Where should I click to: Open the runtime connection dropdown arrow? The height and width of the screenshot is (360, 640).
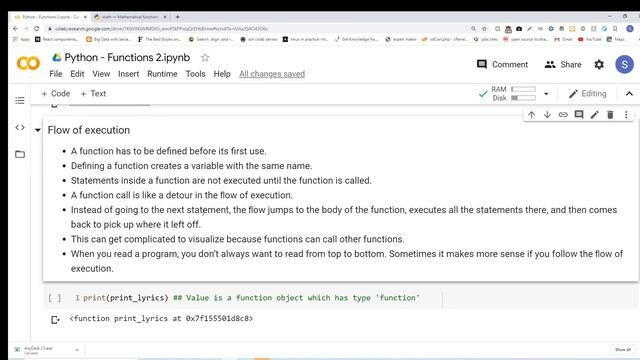click(546, 94)
